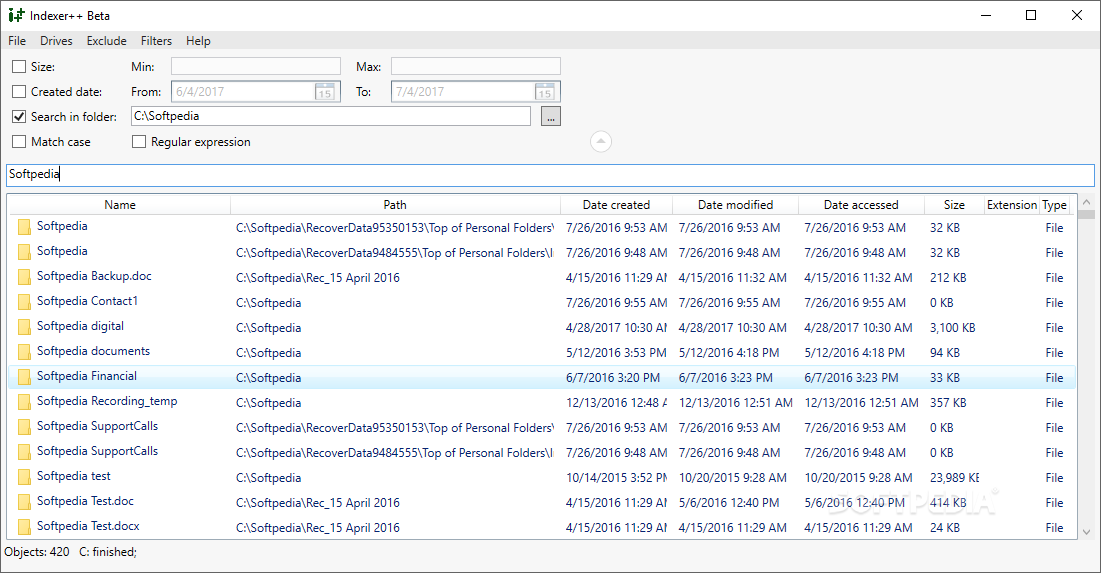
Task: Click the 6/7/2016 3:20 PM date created cell
Action: coord(613,378)
